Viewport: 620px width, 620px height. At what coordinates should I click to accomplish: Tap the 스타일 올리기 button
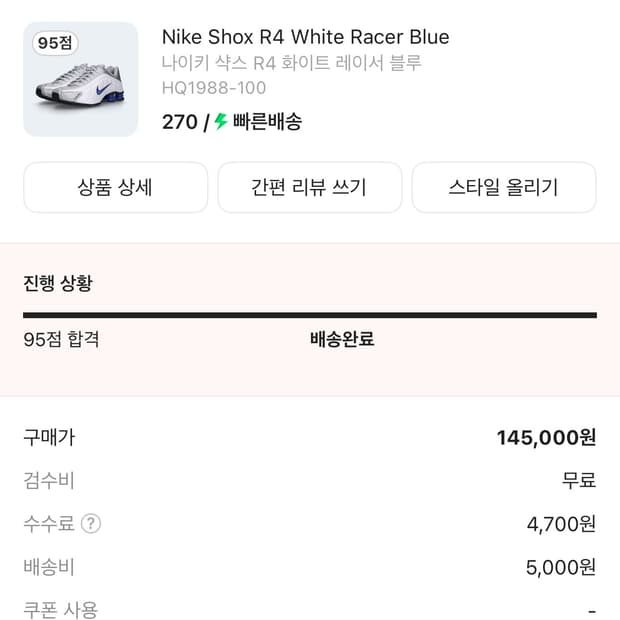503,187
